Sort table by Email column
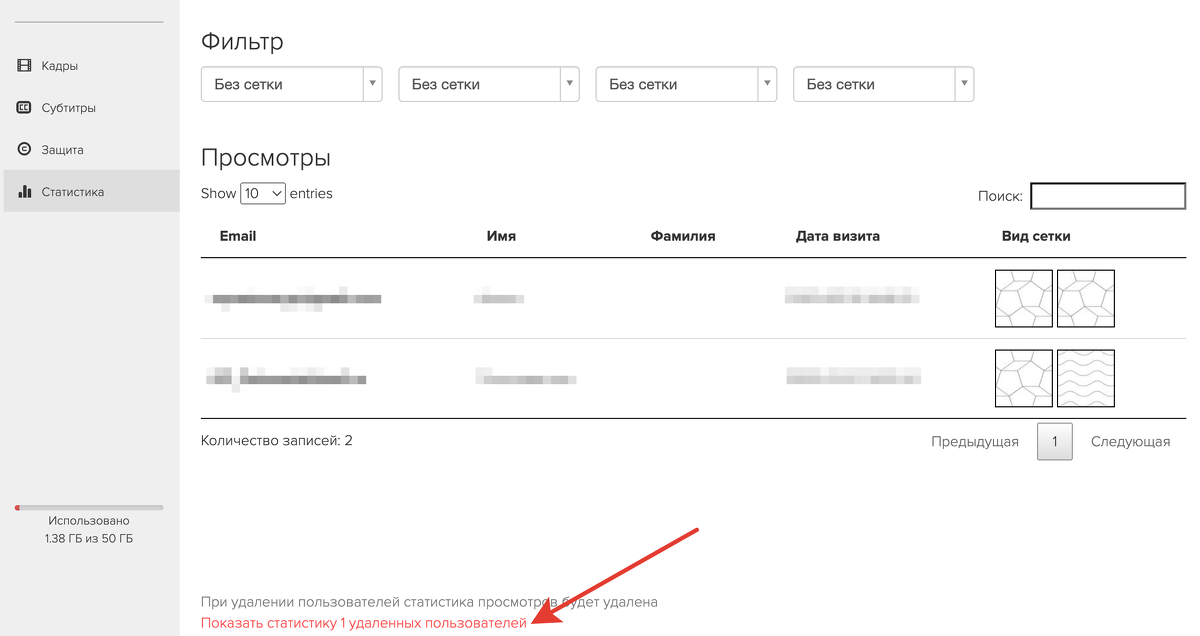 click(238, 236)
